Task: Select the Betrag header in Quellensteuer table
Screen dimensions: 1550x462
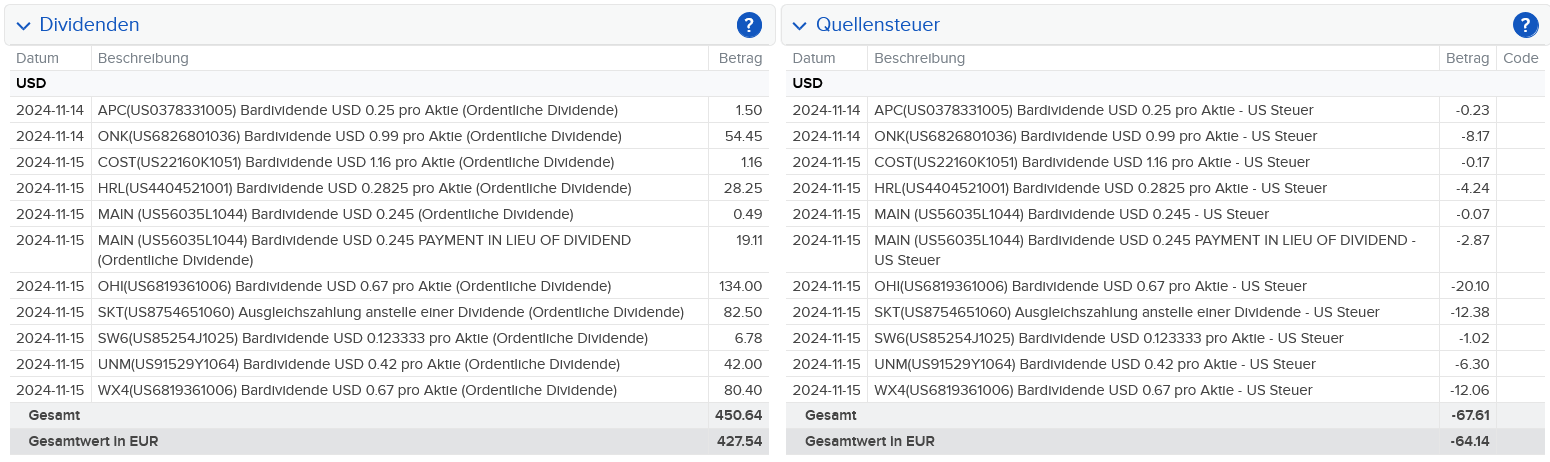Action: pyautogui.click(x=1467, y=58)
